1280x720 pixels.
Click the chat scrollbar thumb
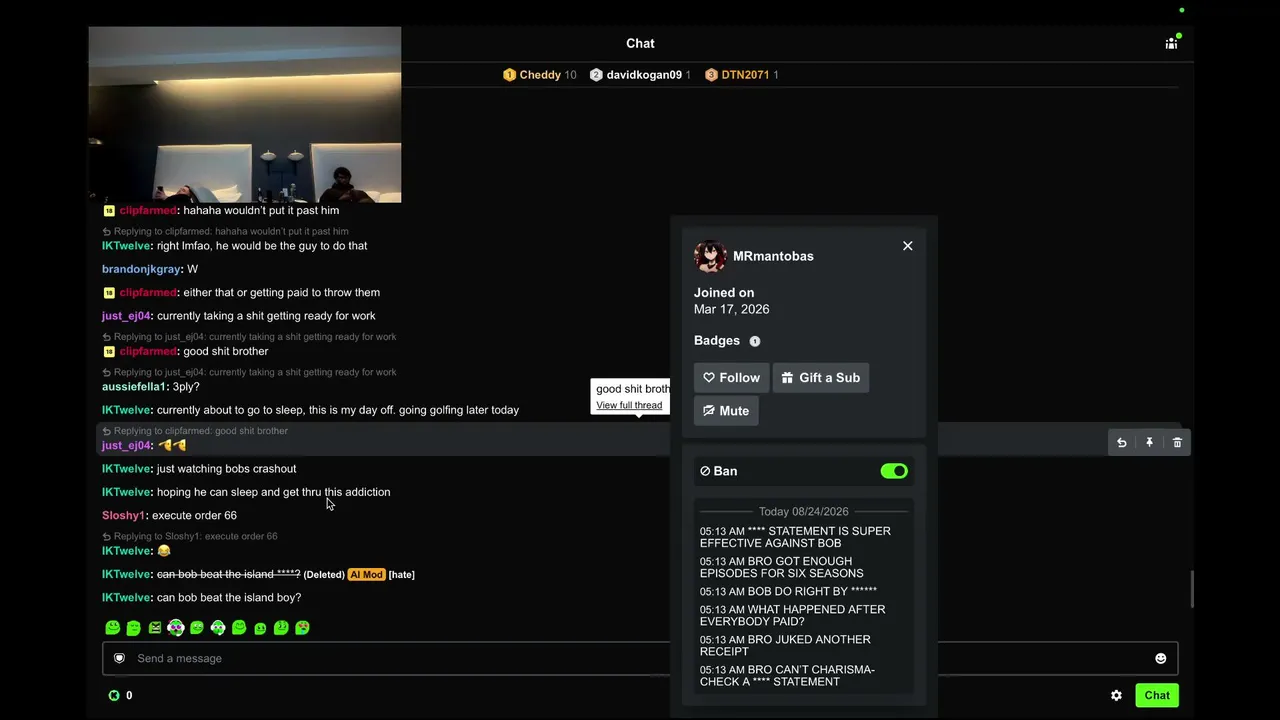click(1191, 588)
